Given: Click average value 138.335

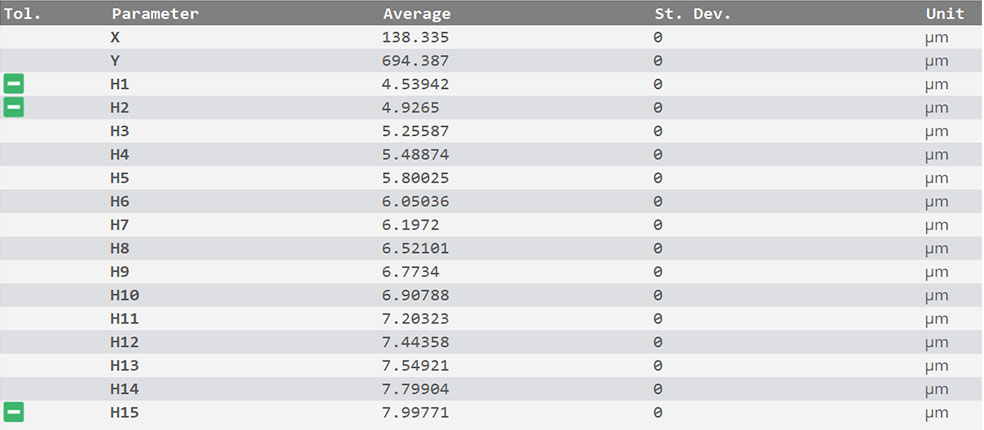Looking at the screenshot, I should pos(415,38).
